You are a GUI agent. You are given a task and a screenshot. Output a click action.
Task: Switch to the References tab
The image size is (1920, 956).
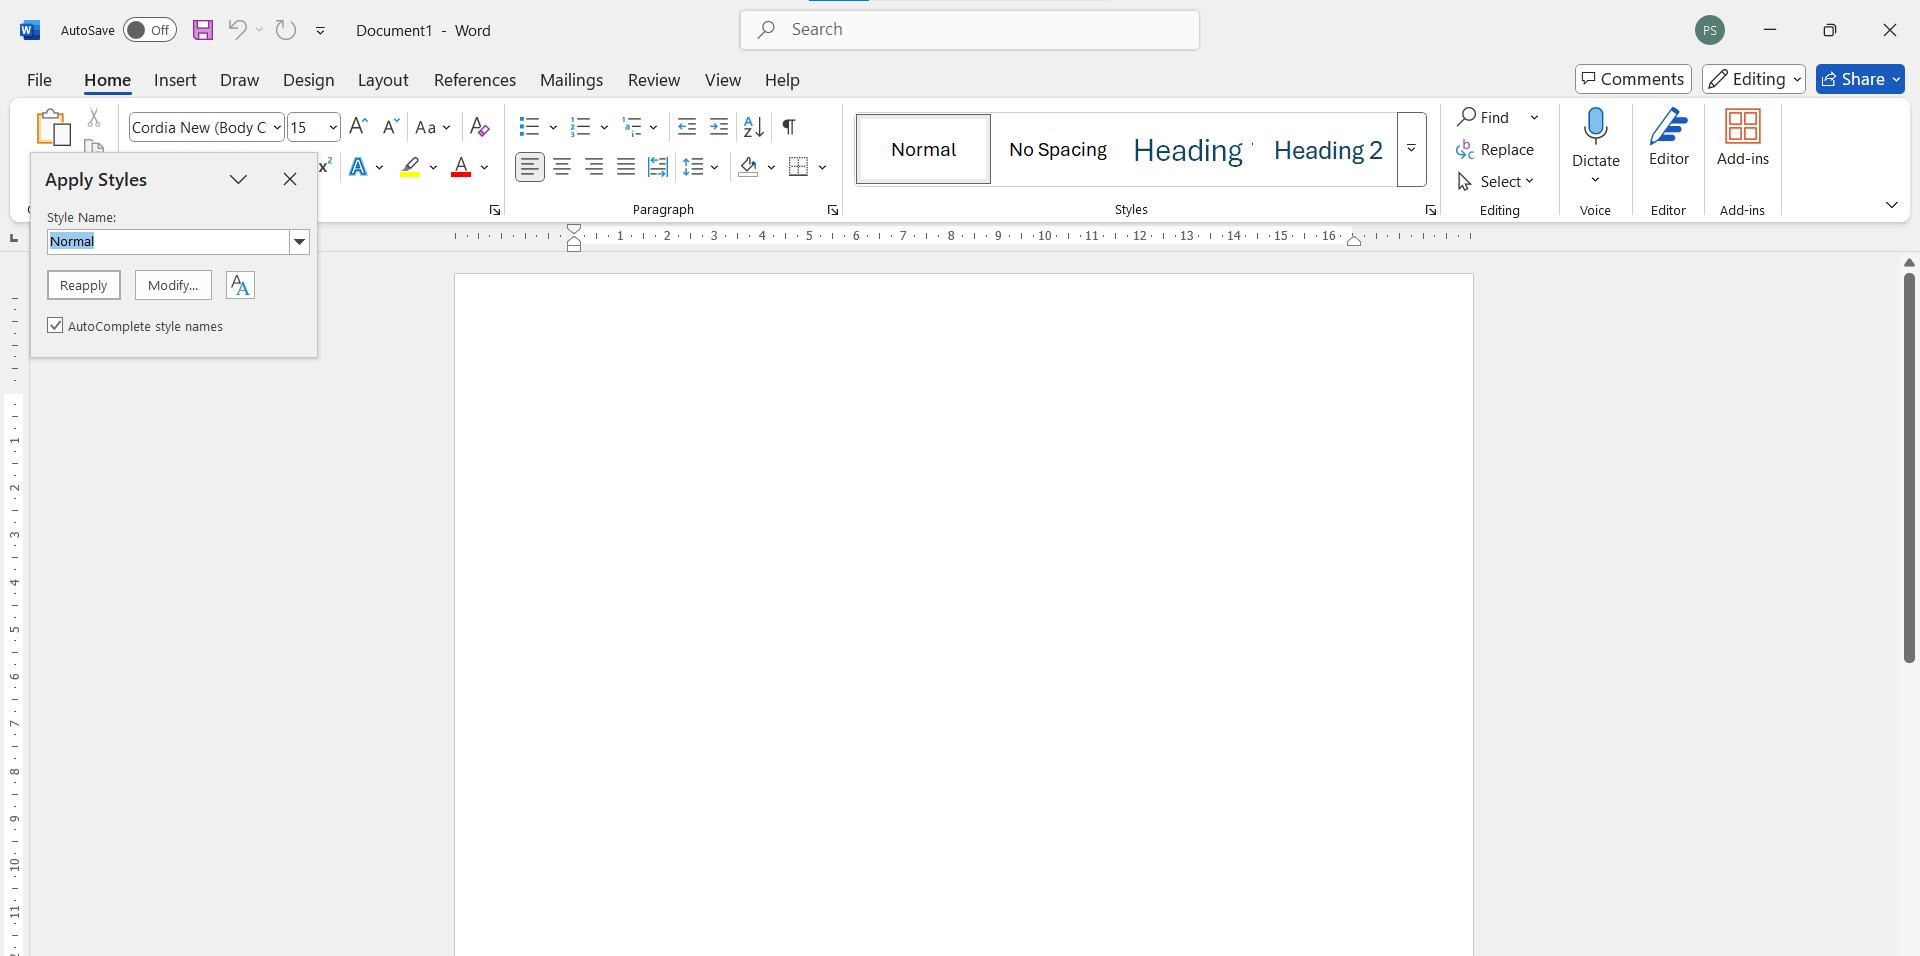(474, 80)
